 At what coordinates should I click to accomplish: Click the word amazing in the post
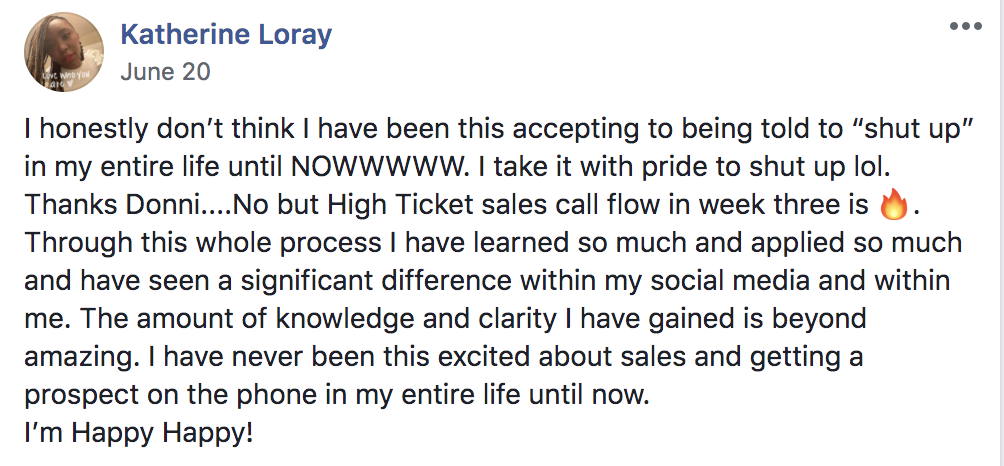(79, 357)
